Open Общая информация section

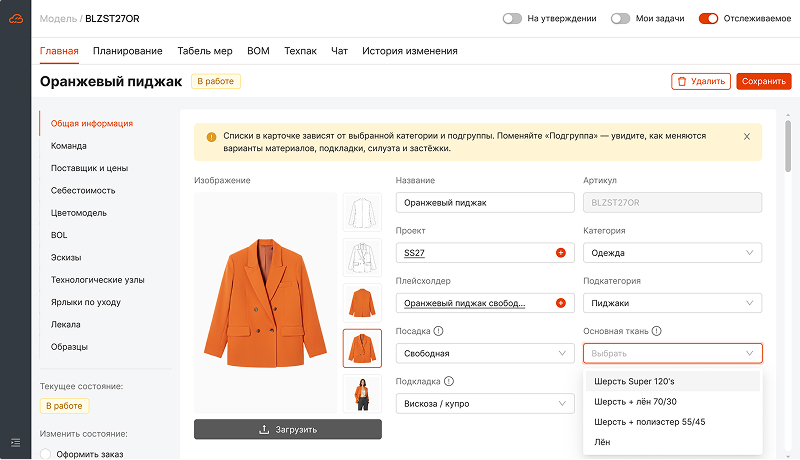[92, 123]
